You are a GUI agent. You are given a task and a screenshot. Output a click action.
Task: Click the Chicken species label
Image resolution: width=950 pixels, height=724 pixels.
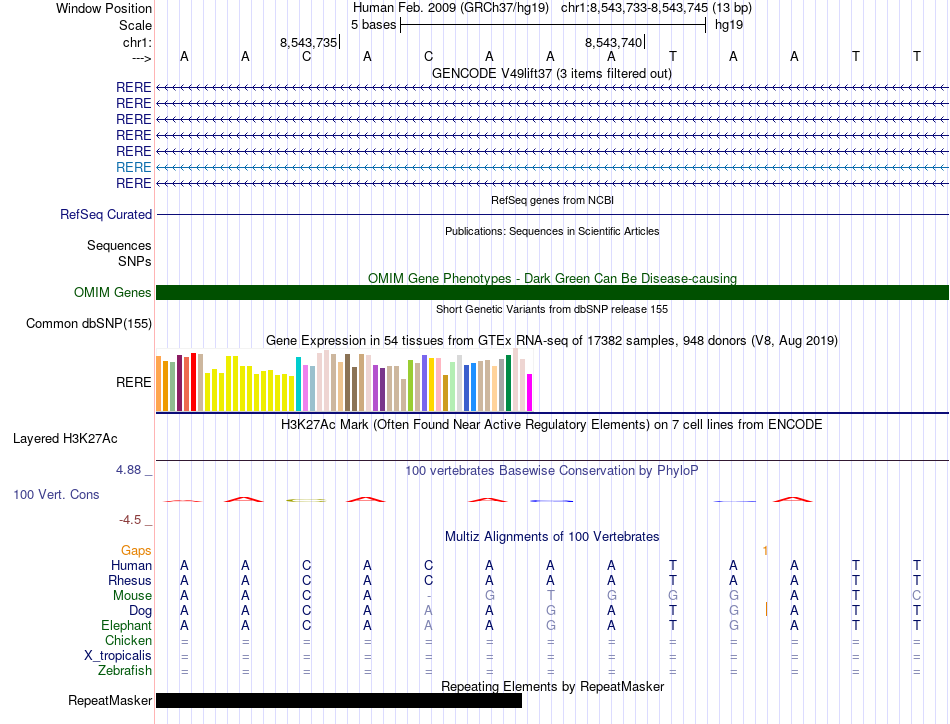click(128, 640)
